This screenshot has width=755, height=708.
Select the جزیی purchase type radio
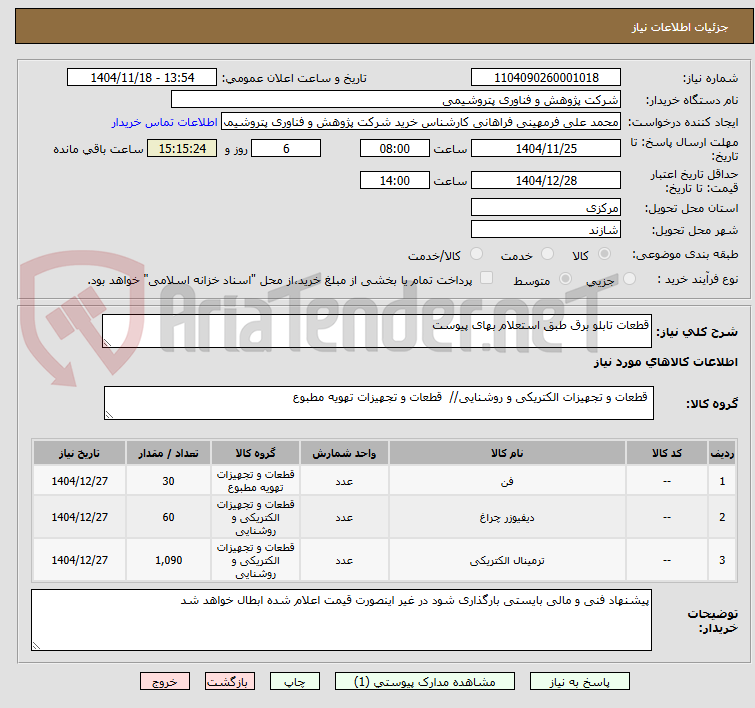629,278
